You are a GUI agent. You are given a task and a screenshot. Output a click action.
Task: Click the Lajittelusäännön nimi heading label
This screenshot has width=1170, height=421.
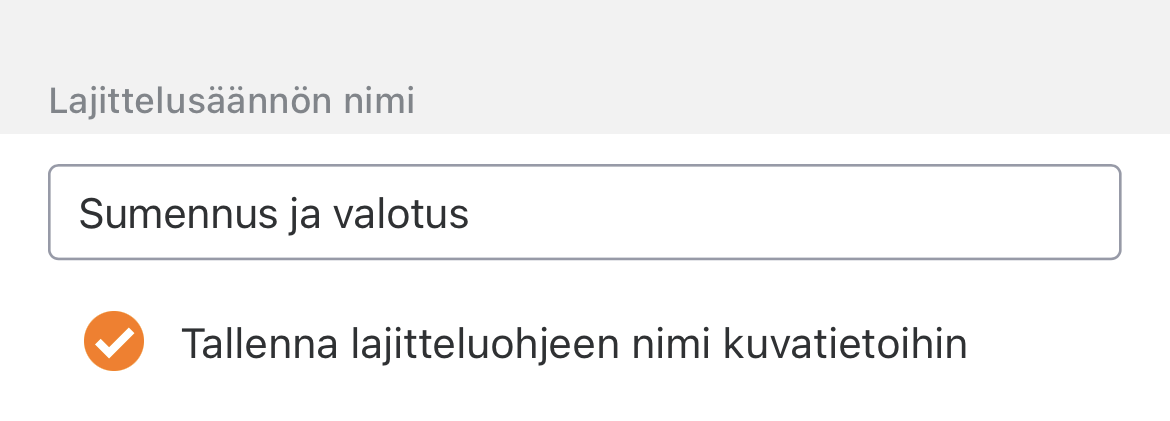point(231,101)
